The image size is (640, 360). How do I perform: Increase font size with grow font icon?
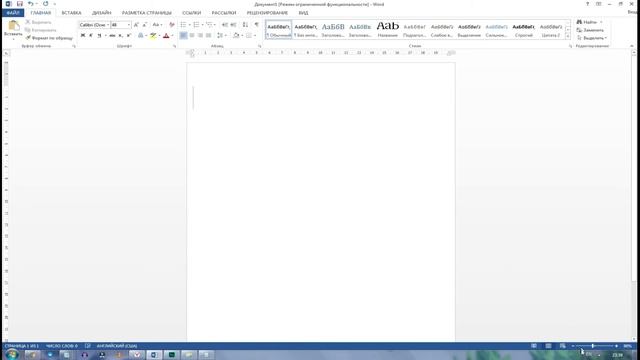pyautogui.click(x=136, y=25)
